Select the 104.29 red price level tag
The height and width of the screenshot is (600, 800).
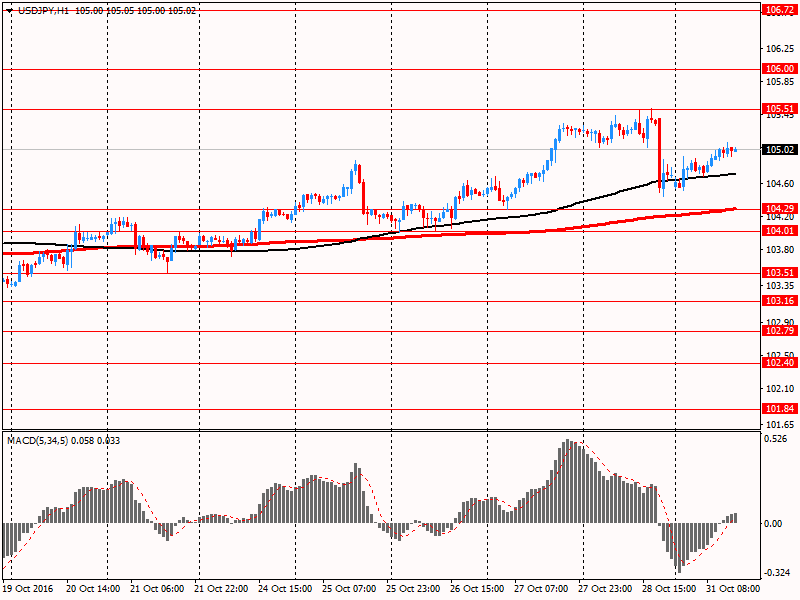point(778,208)
